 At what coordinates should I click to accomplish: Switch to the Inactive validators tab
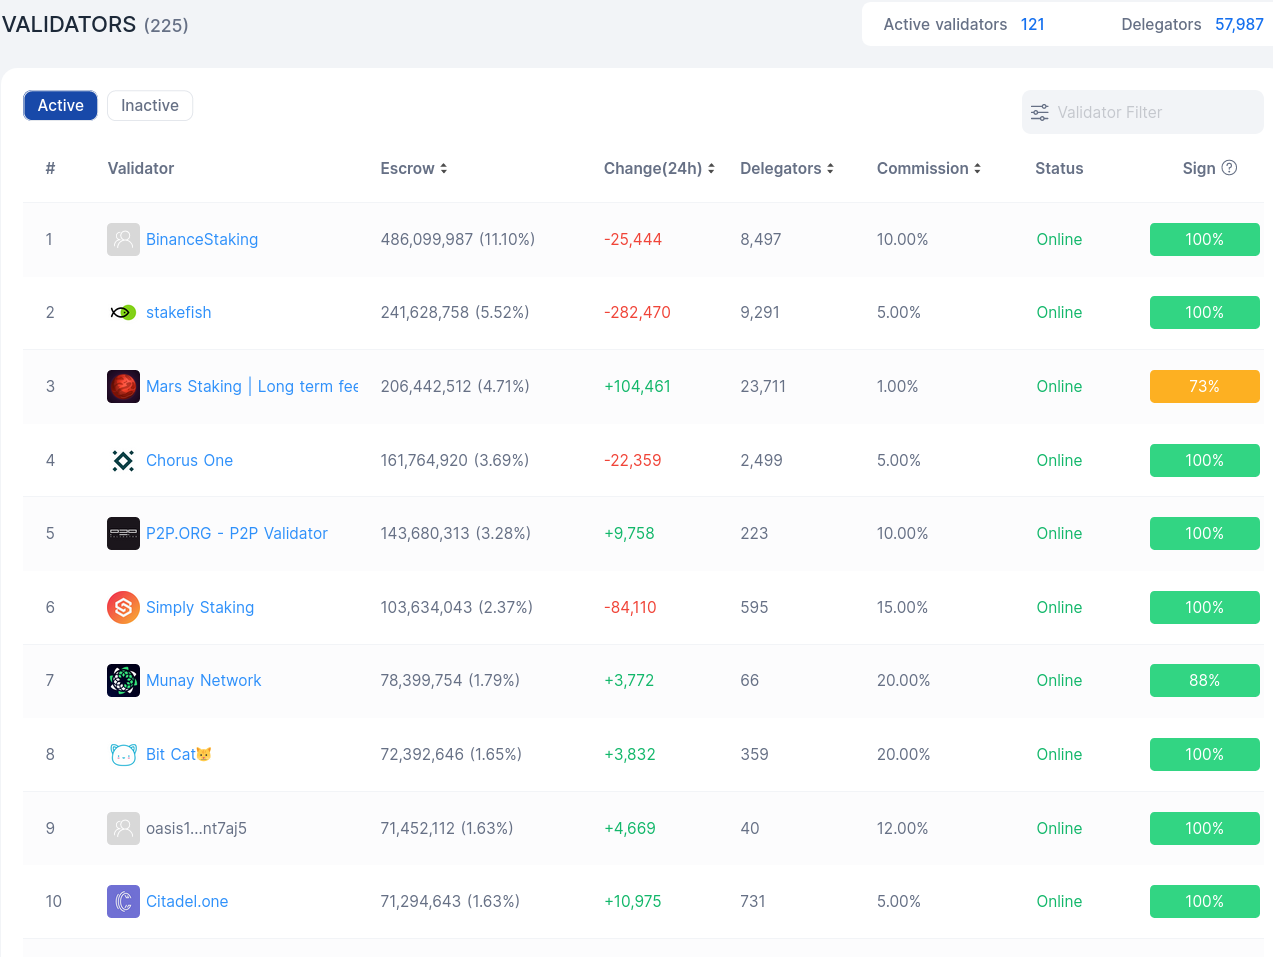click(x=150, y=105)
